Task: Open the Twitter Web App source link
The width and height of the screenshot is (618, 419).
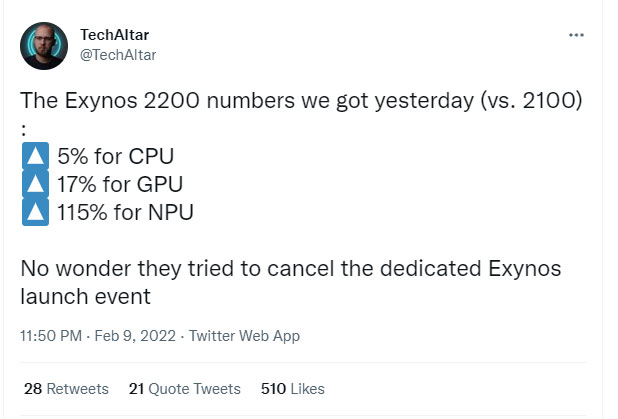Action: pos(244,336)
